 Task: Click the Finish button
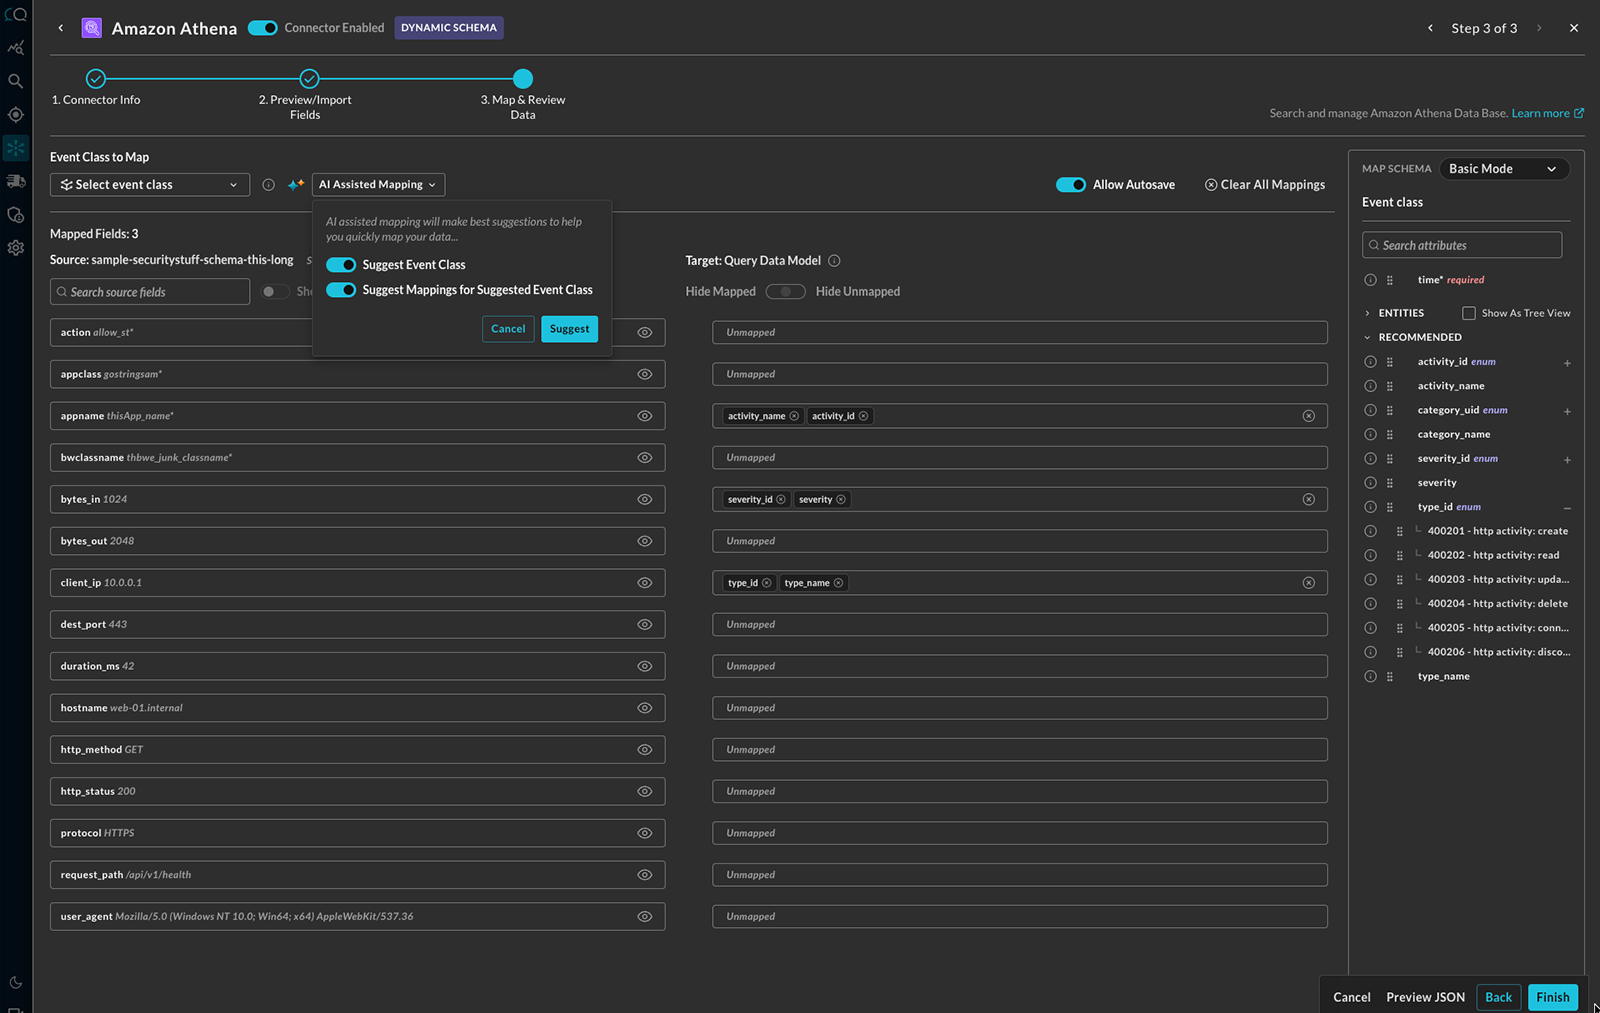click(x=1552, y=997)
